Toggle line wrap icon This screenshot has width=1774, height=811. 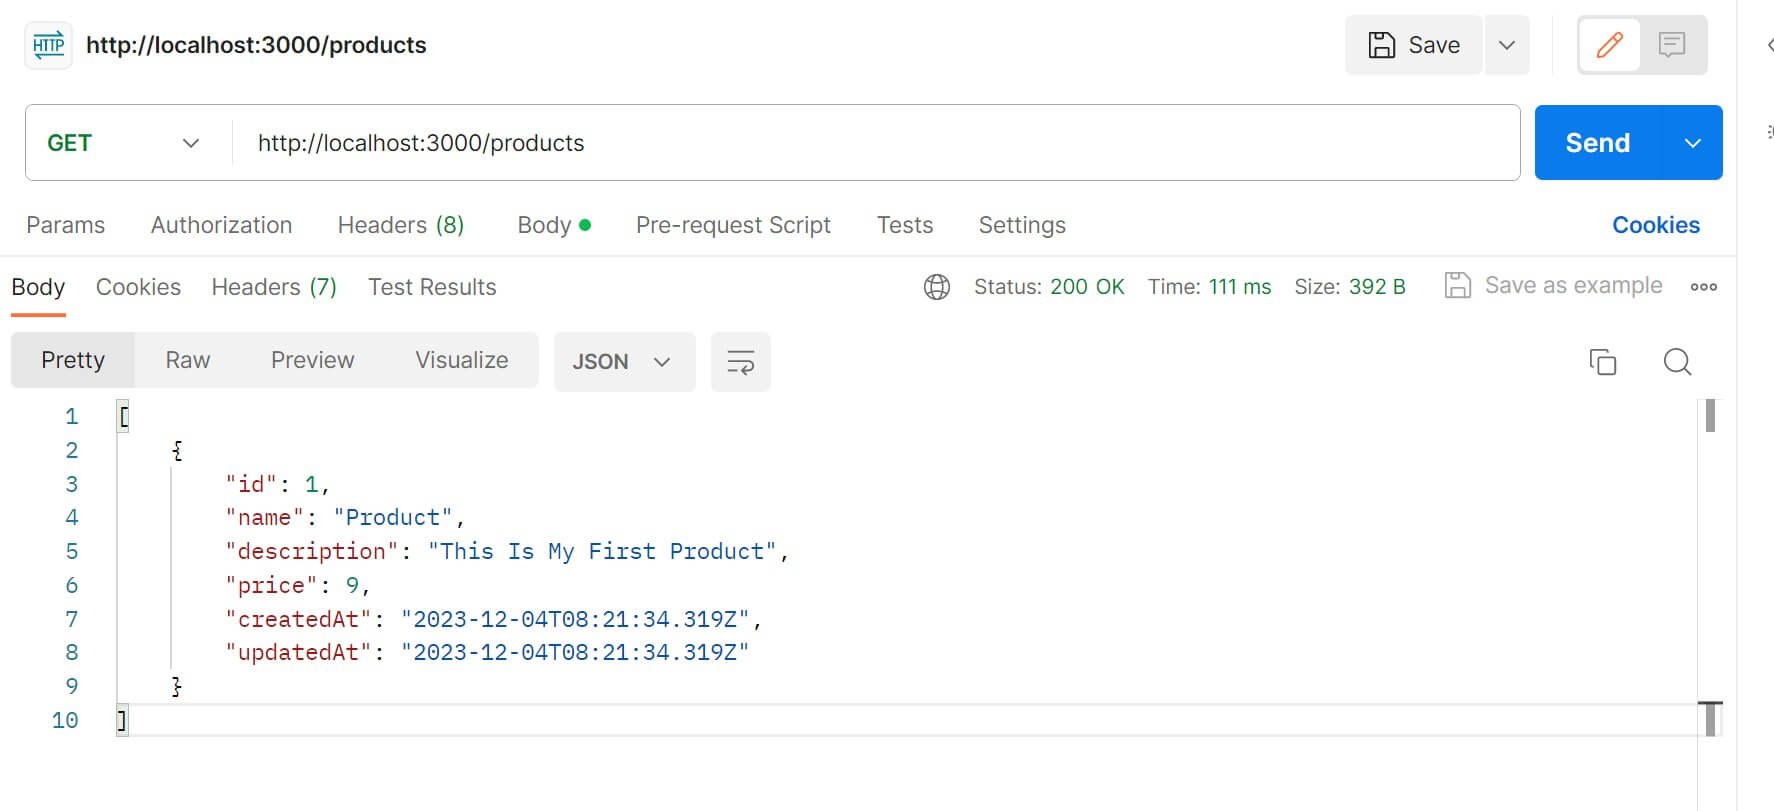740,361
